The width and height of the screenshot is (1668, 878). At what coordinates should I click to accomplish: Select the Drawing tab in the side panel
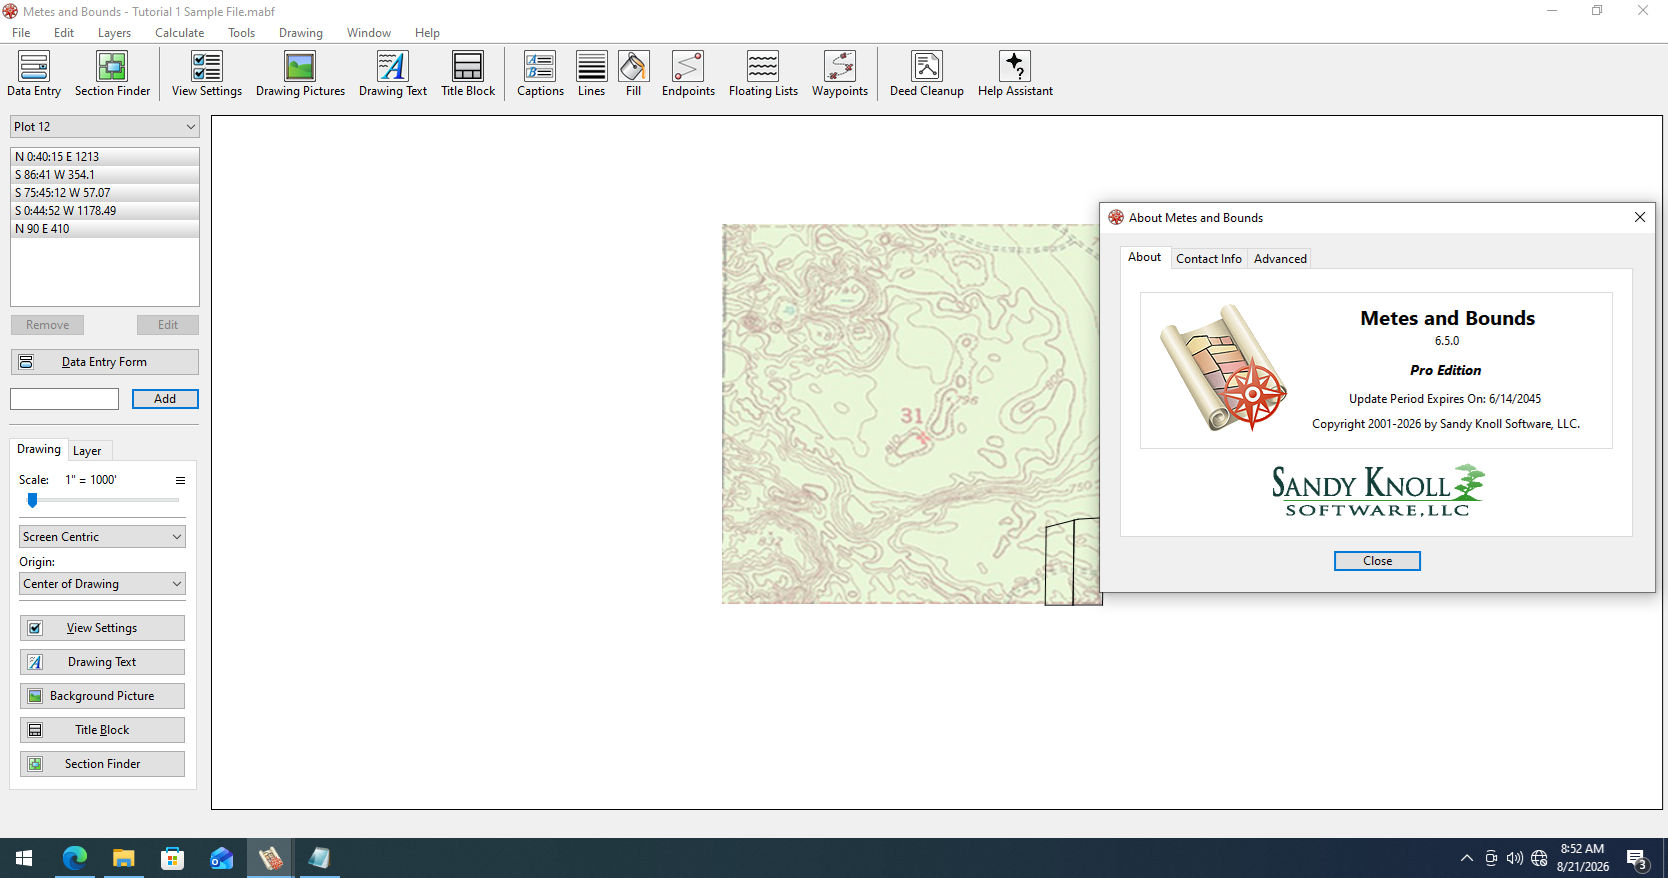point(39,449)
